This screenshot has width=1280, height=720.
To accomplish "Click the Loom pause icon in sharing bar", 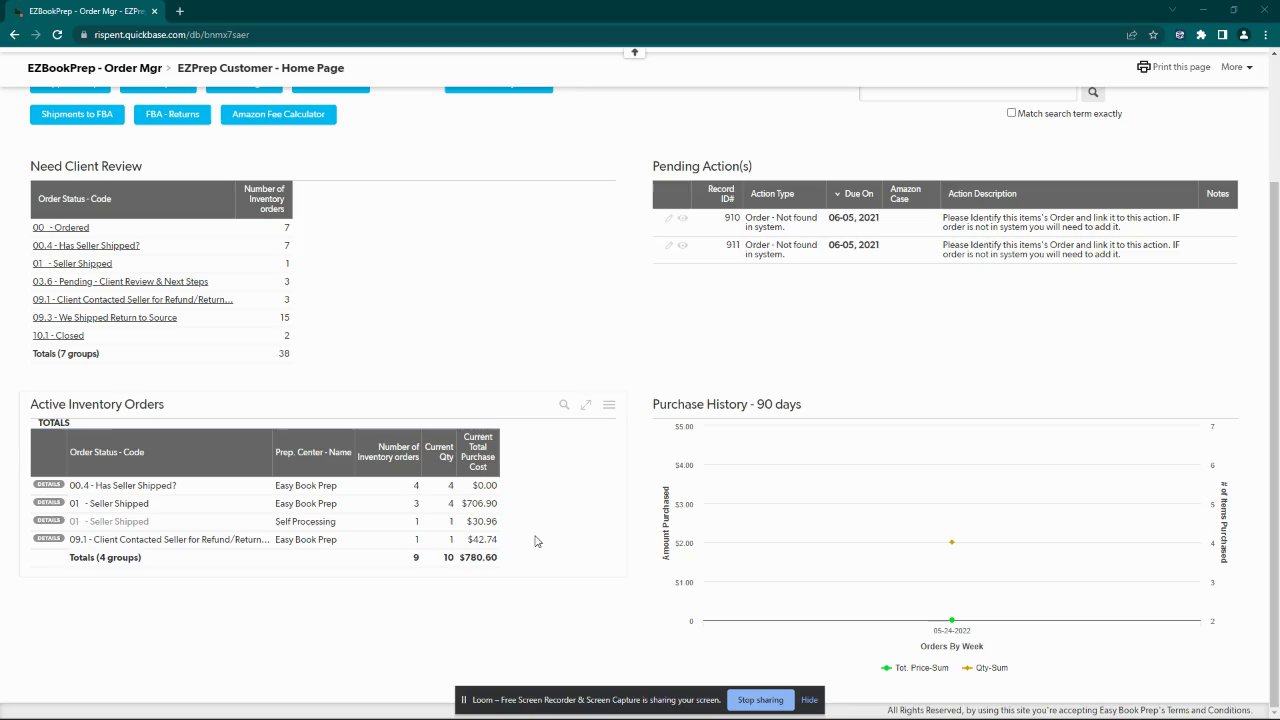I will point(464,700).
